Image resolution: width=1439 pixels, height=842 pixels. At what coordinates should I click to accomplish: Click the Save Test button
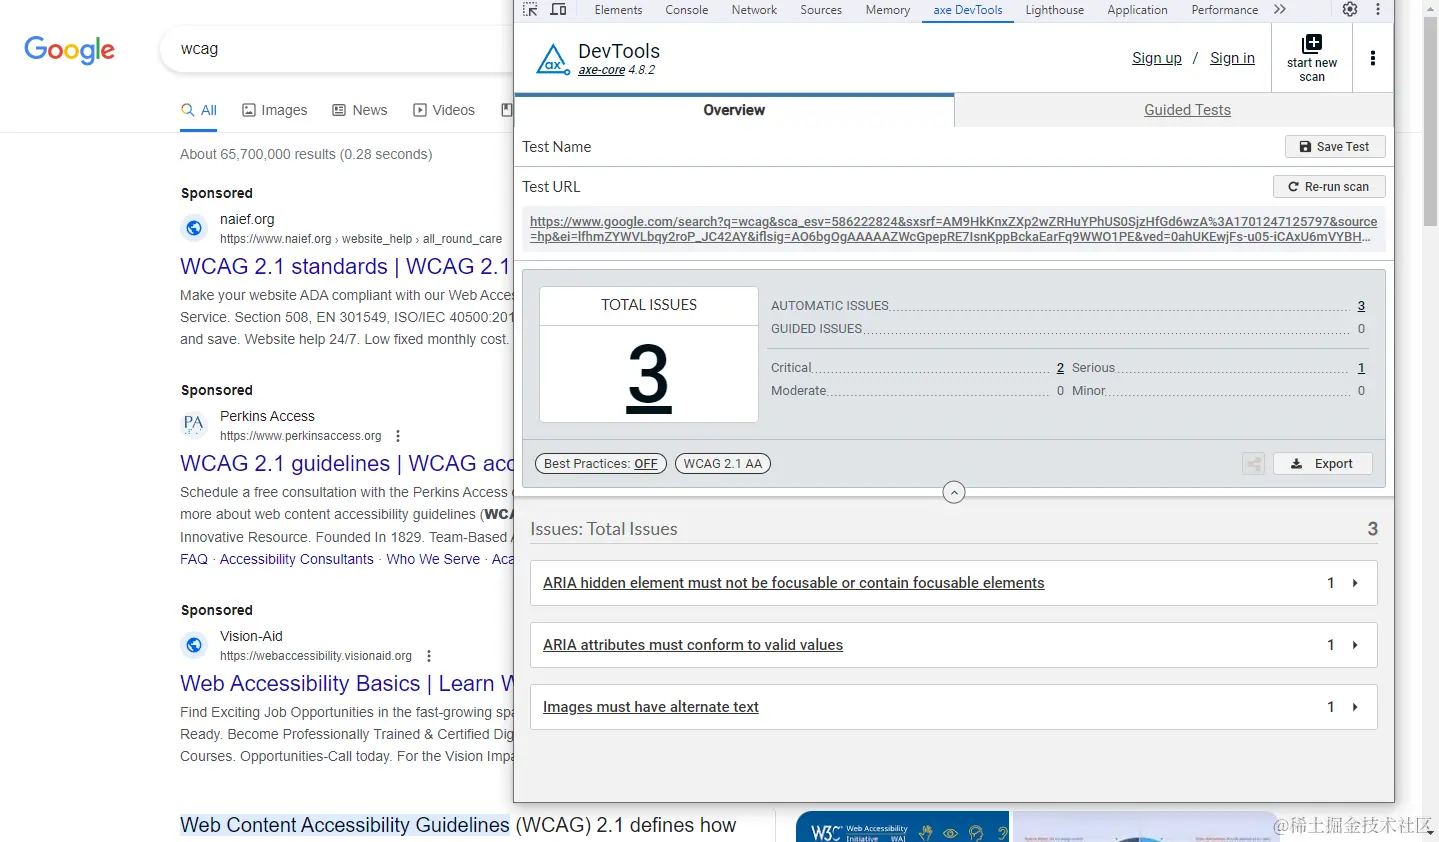pos(1335,147)
